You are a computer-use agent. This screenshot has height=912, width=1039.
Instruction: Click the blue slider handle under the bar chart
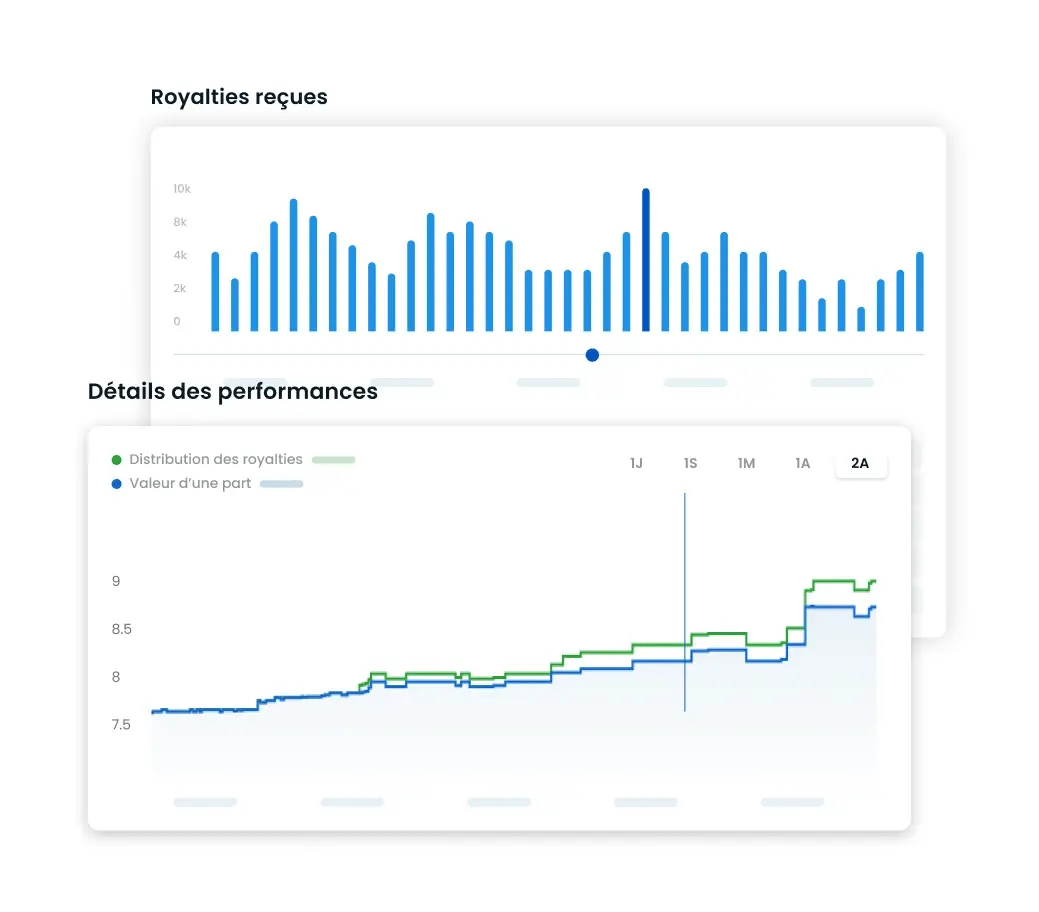[x=592, y=355]
